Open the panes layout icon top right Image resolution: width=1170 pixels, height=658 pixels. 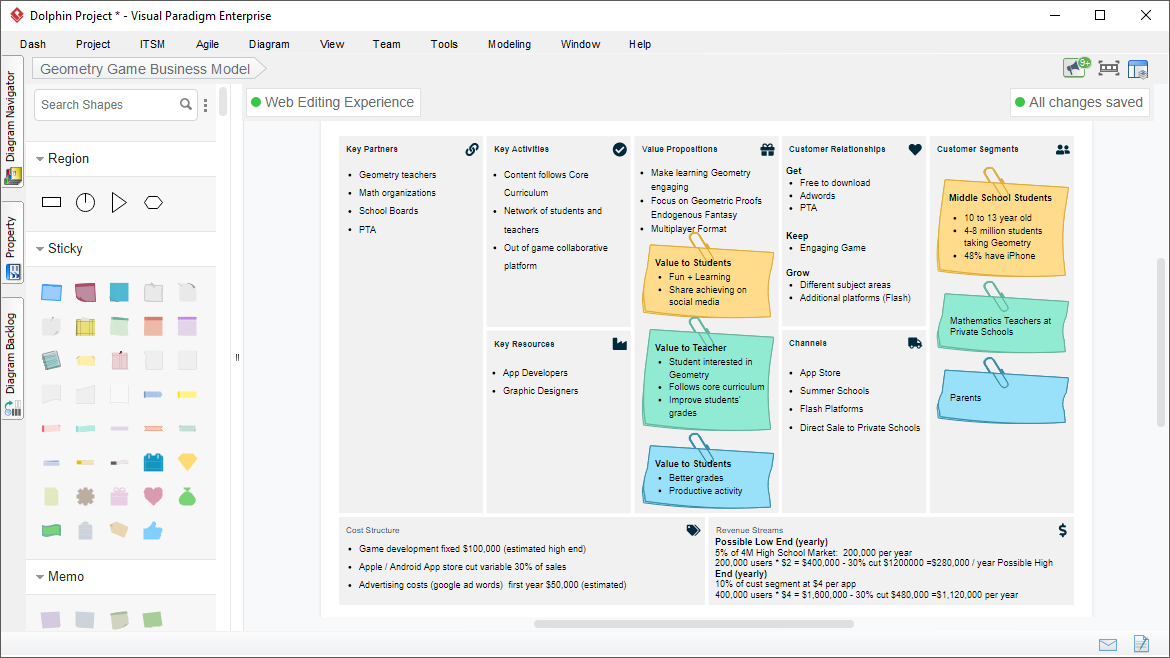(x=1138, y=68)
